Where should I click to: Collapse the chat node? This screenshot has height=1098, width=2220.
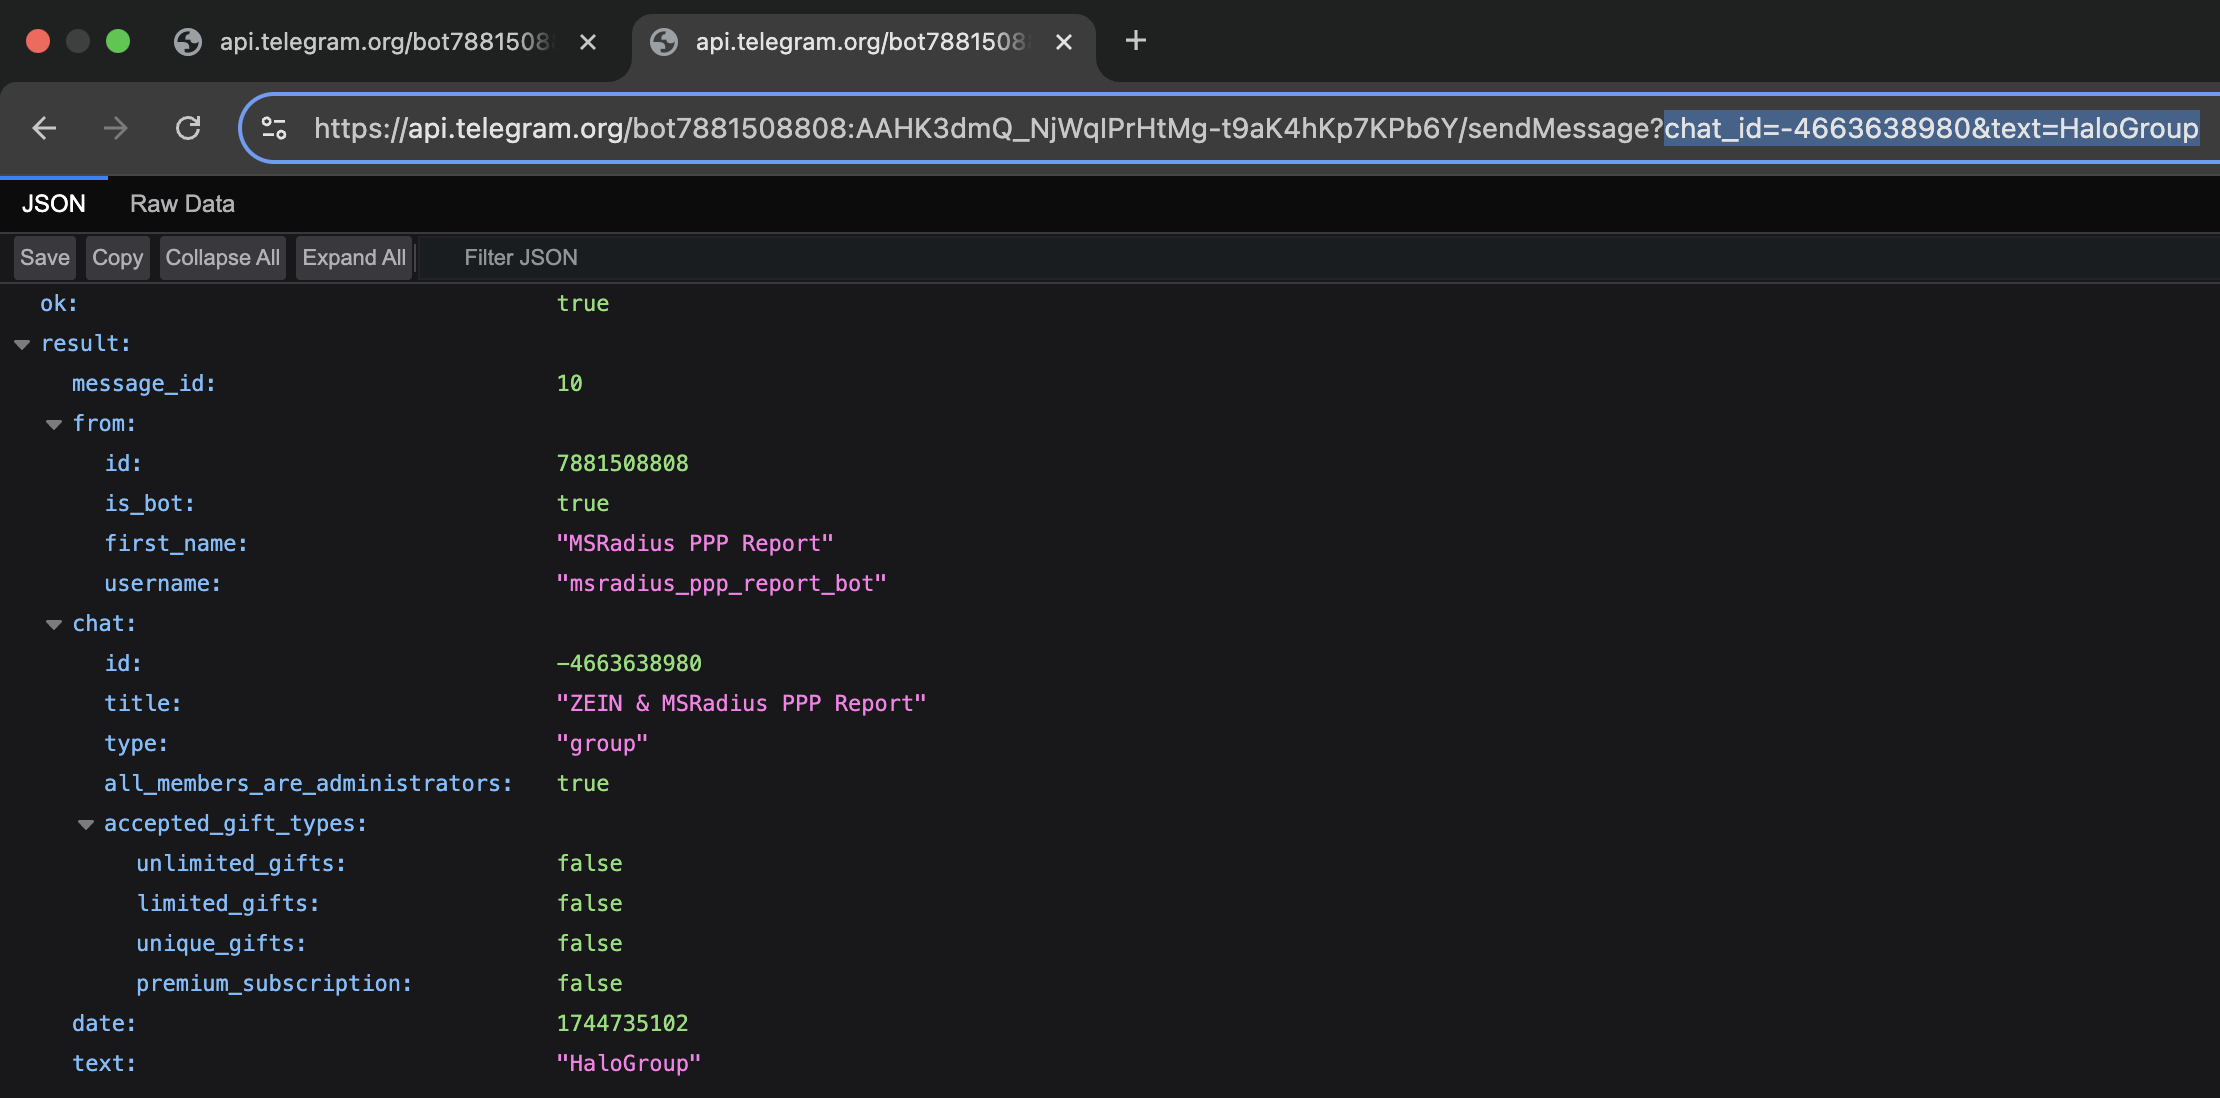54,624
